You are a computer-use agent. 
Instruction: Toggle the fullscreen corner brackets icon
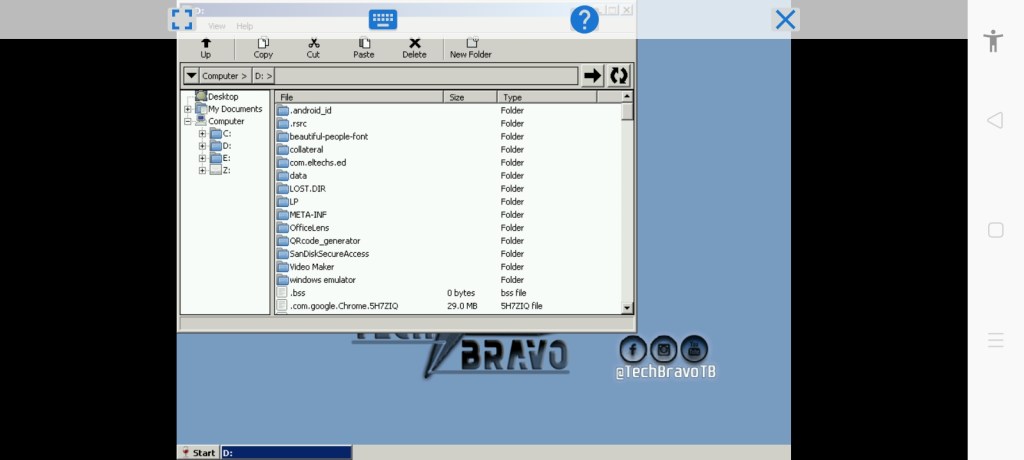pos(182,19)
